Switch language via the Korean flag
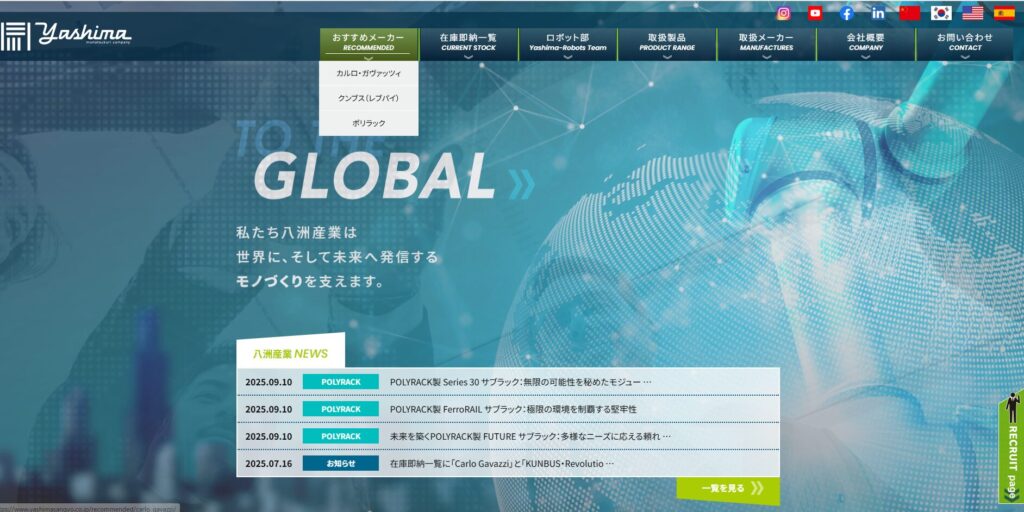Image resolution: width=1024 pixels, height=512 pixels. pyautogui.click(x=941, y=13)
